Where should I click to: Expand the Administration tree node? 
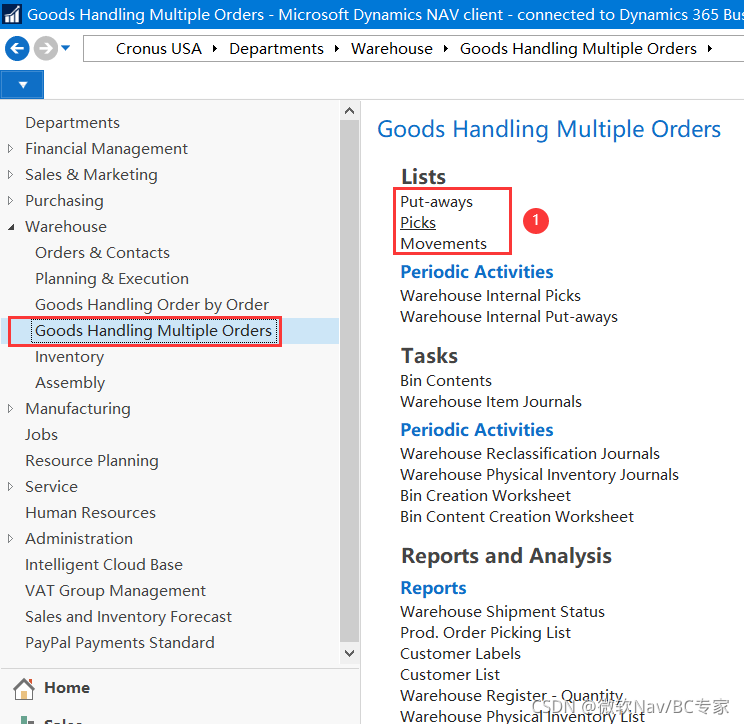coord(10,539)
